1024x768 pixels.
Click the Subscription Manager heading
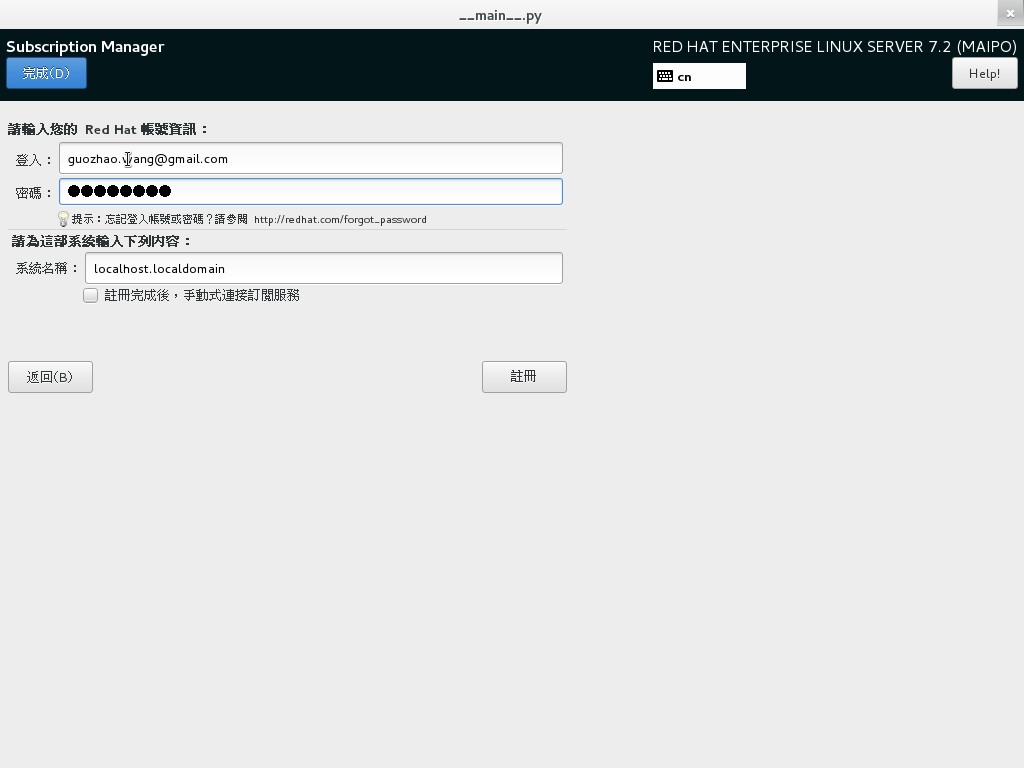tap(85, 46)
